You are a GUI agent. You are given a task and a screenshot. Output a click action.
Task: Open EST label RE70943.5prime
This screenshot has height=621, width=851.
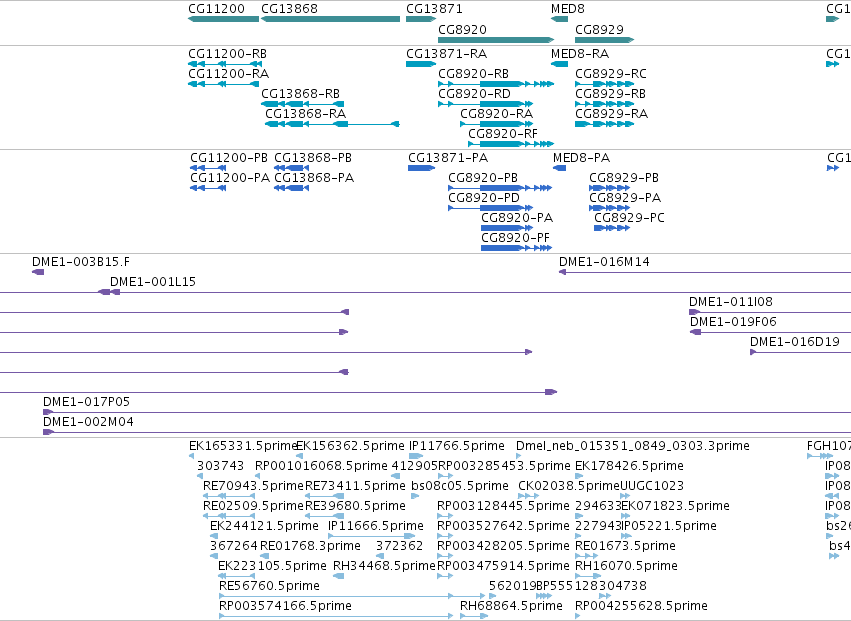point(253,486)
